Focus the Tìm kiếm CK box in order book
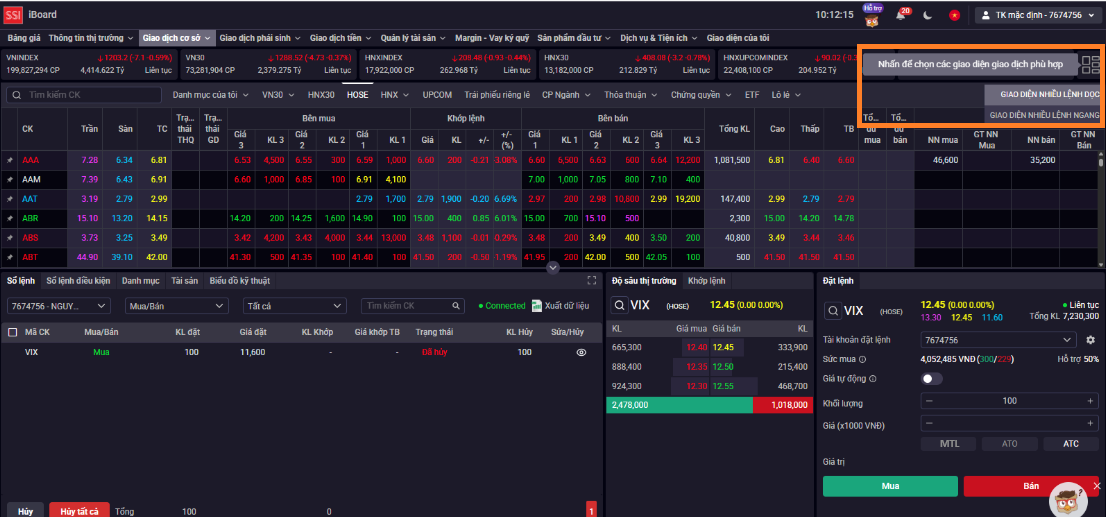Viewport: 1106px width, 517px height. click(413, 305)
